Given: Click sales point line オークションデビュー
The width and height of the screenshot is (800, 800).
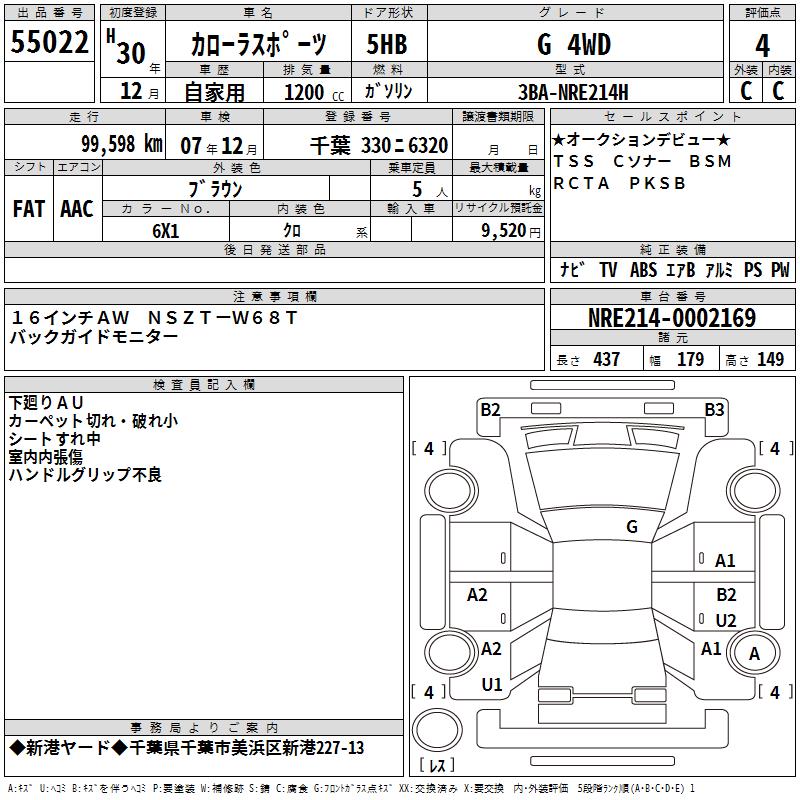Looking at the screenshot, I should [x=641, y=139].
